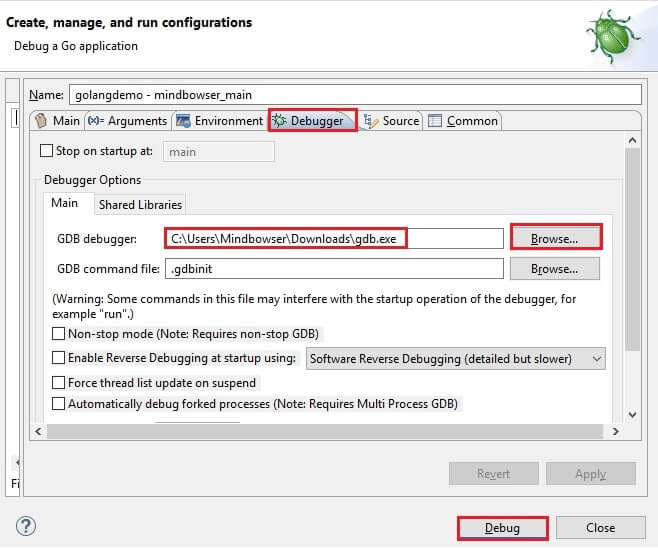Check Automatically debug forked processes
The height and width of the screenshot is (548, 658).
59,404
